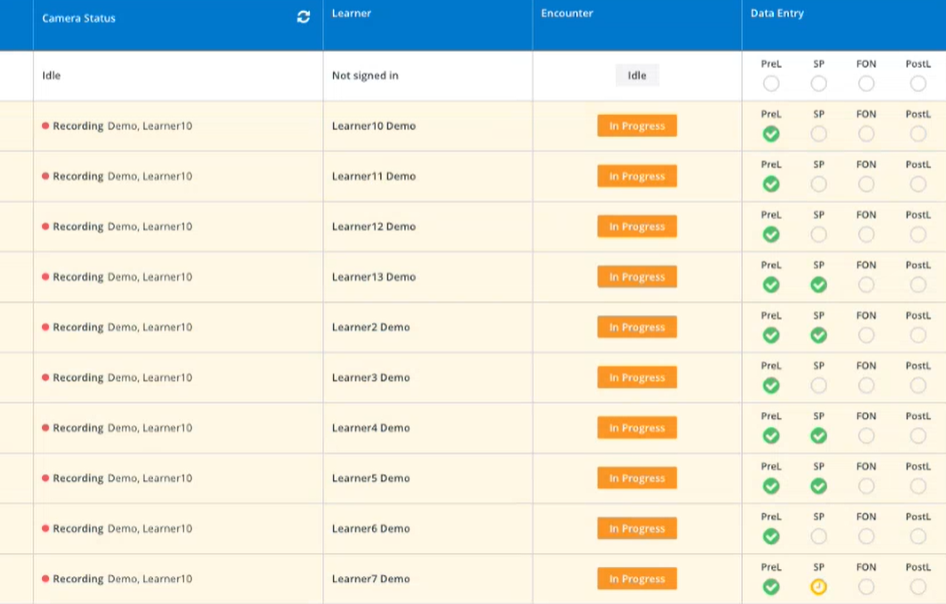Viewport: 946px width, 604px height.
Task: Click the Learner column header
Action: click(351, 13)
